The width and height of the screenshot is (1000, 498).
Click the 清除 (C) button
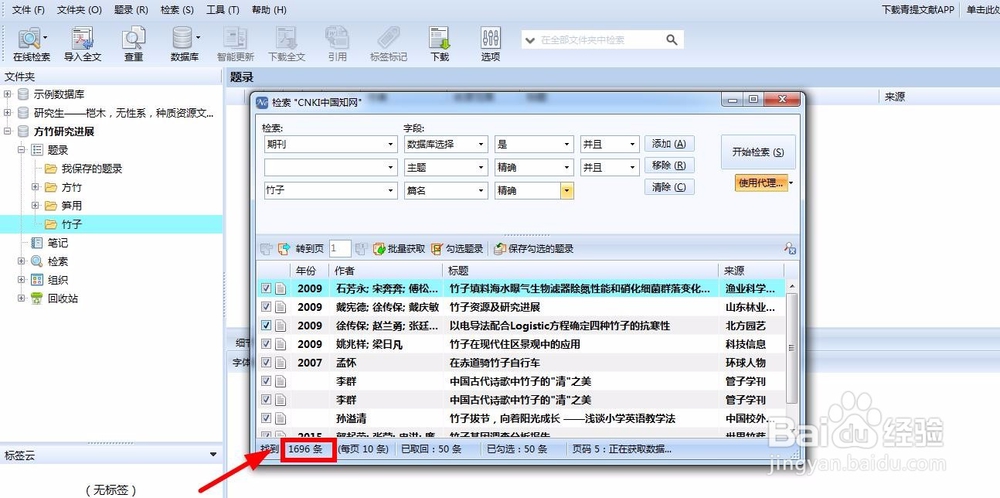point(669,187)
